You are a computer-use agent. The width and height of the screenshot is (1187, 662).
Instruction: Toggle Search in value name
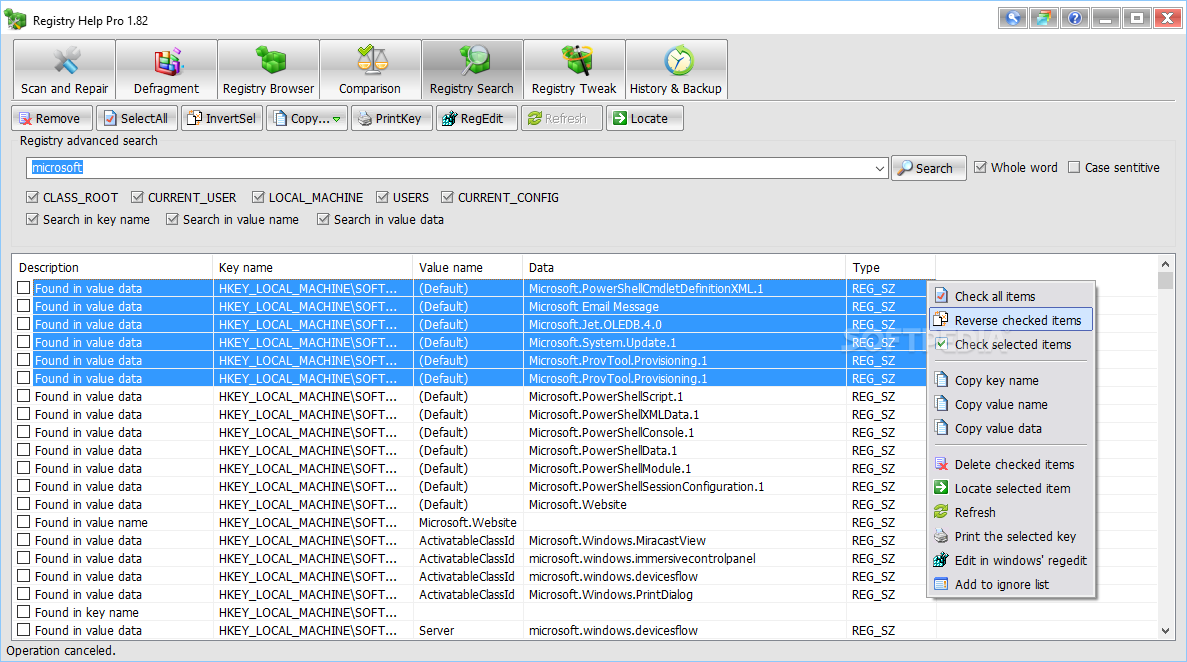[172, 220]
